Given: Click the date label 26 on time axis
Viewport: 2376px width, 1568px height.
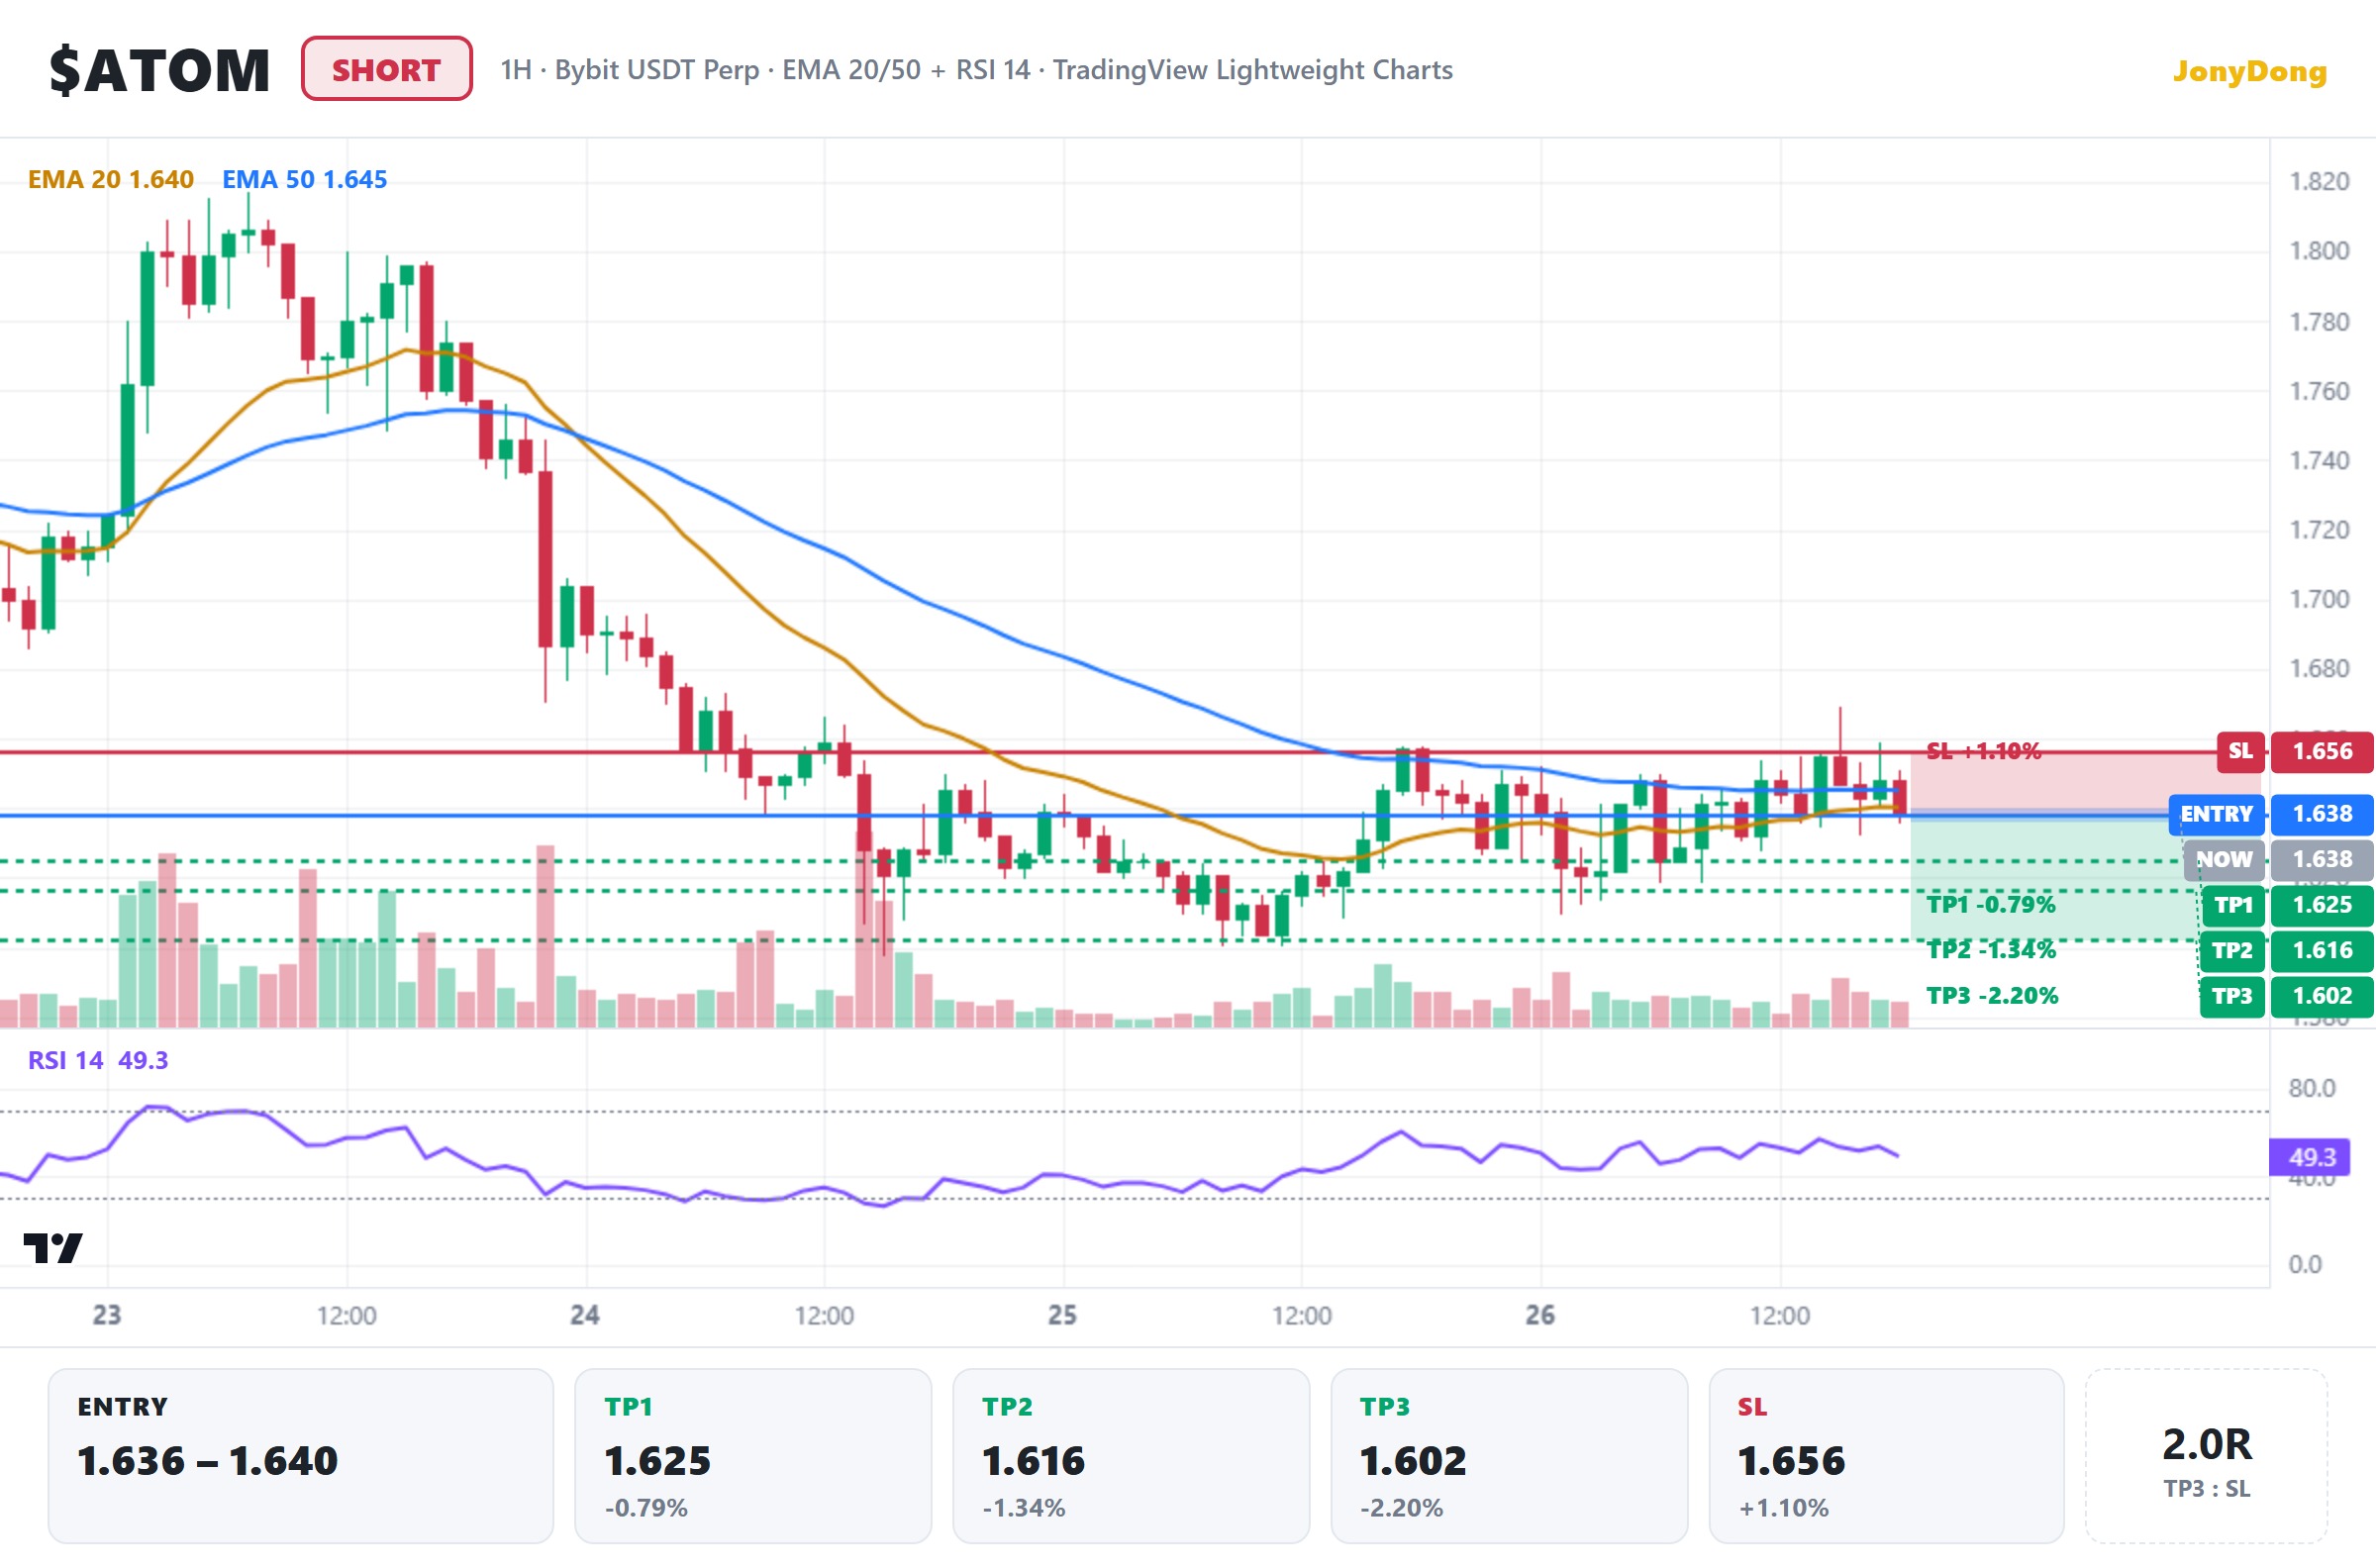Looking at the screenshot, I should pyautogui.click(x=1540, y=1315).
